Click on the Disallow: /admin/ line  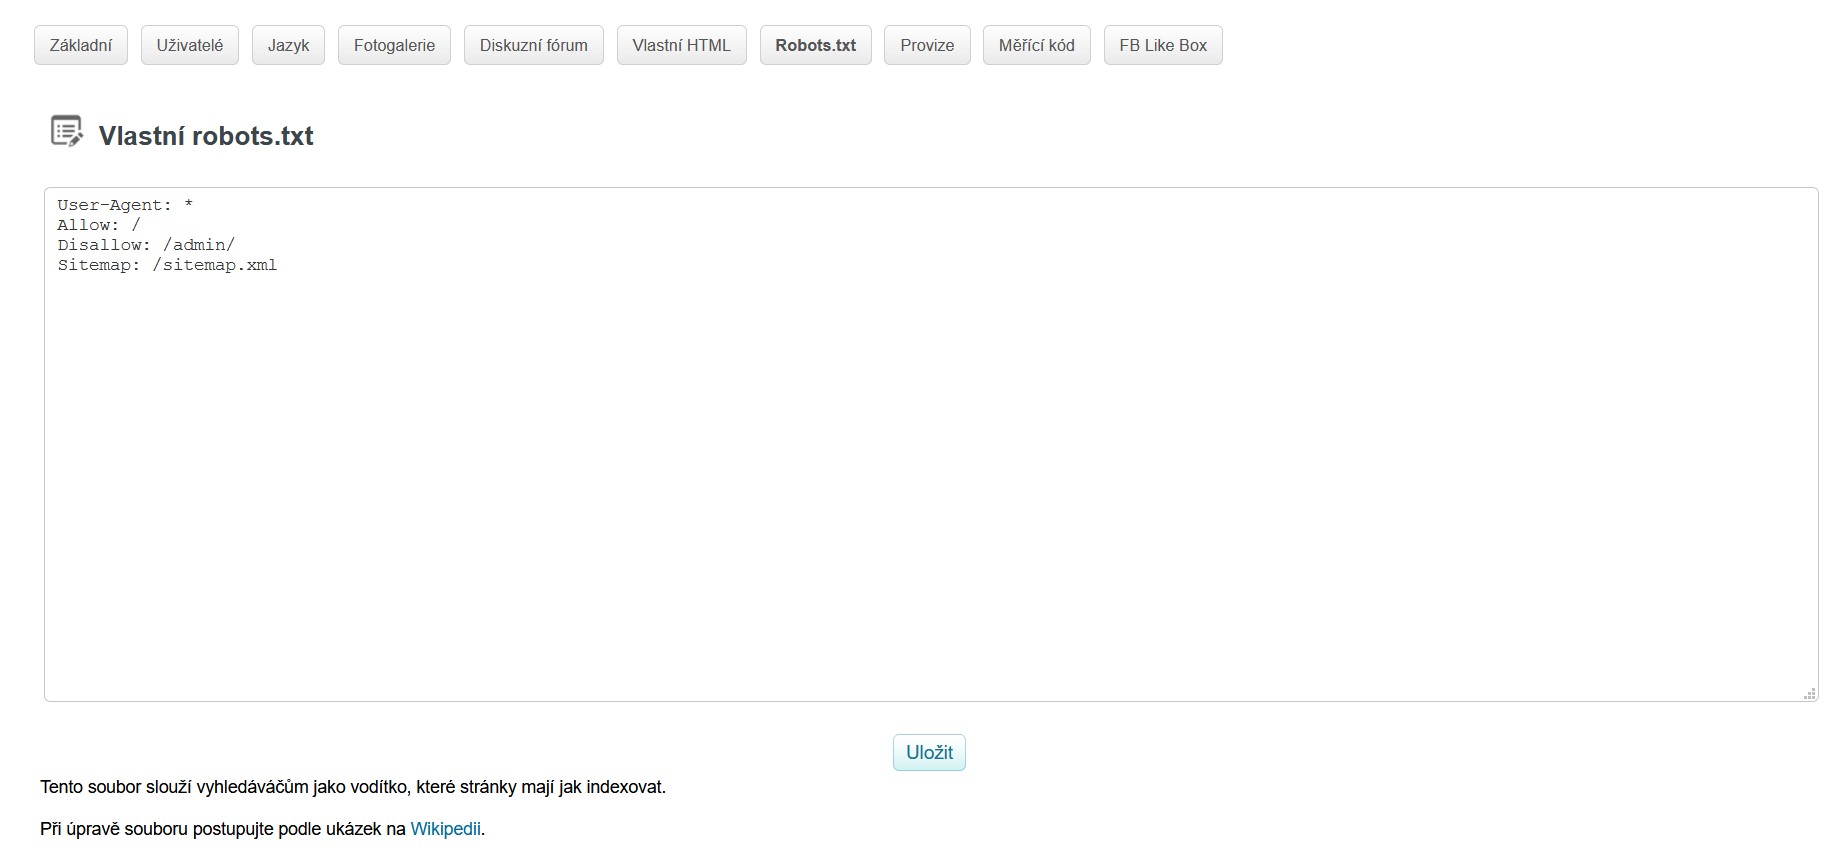click(146, 245)
